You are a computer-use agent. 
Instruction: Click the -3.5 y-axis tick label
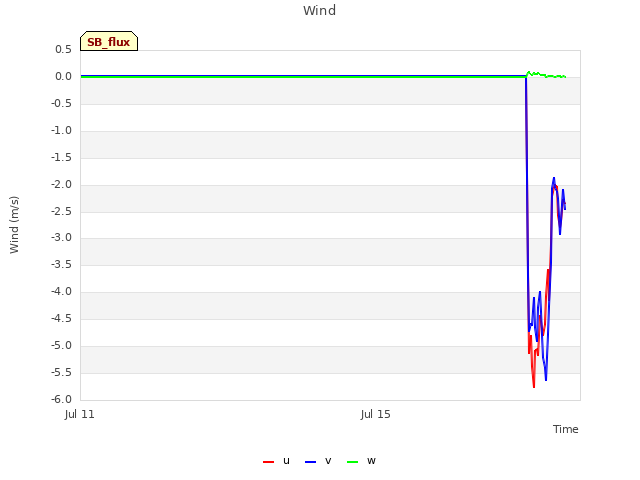pyautogui.click(x=61, y=264)
